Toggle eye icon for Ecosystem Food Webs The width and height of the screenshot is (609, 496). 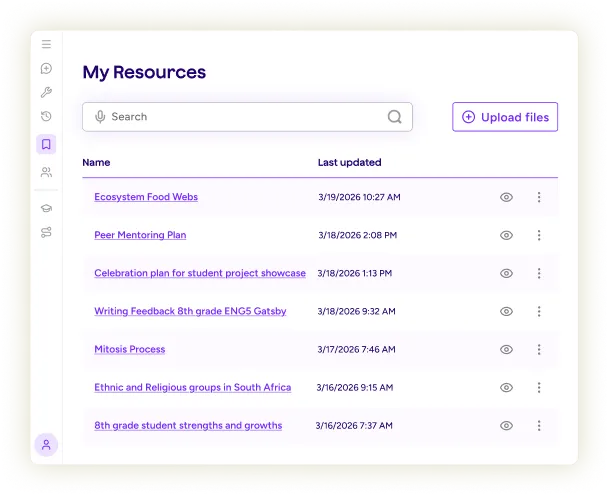click(506, 197)
